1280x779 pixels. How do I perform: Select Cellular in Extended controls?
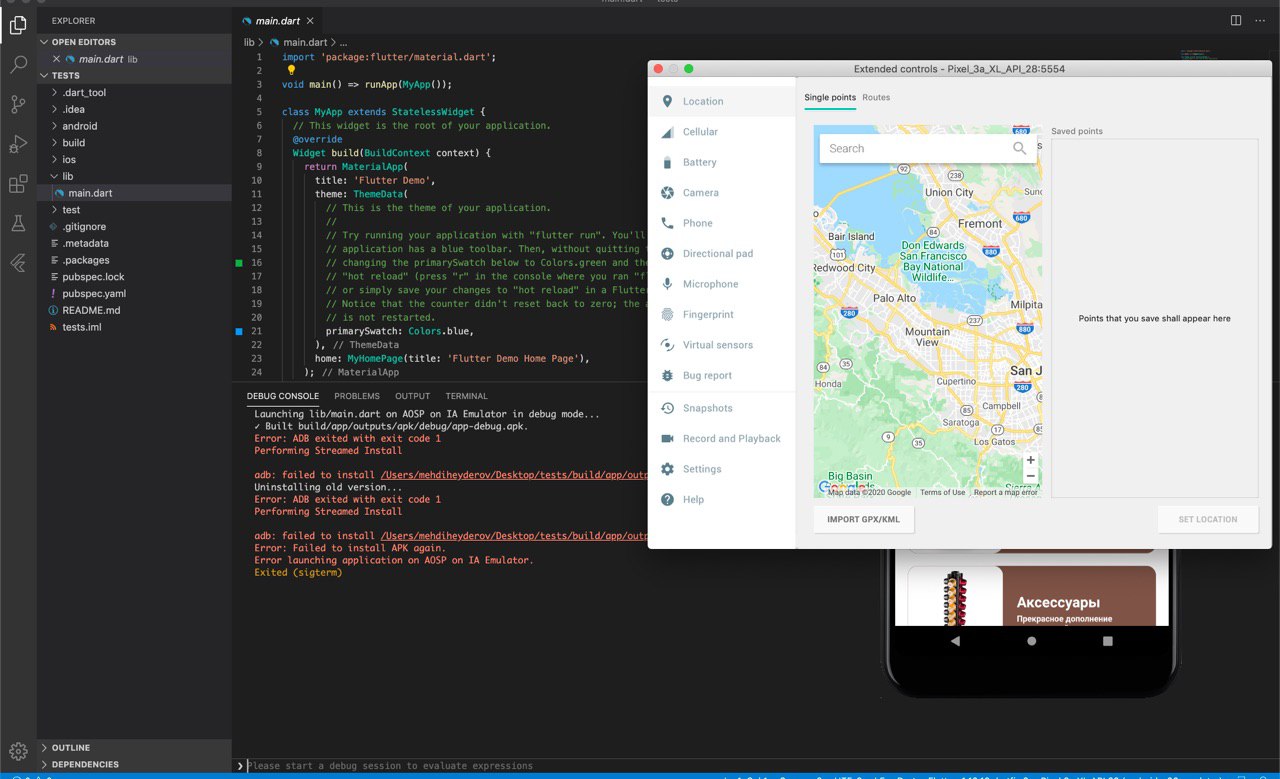pyautogui.click(x=722, y=132)
